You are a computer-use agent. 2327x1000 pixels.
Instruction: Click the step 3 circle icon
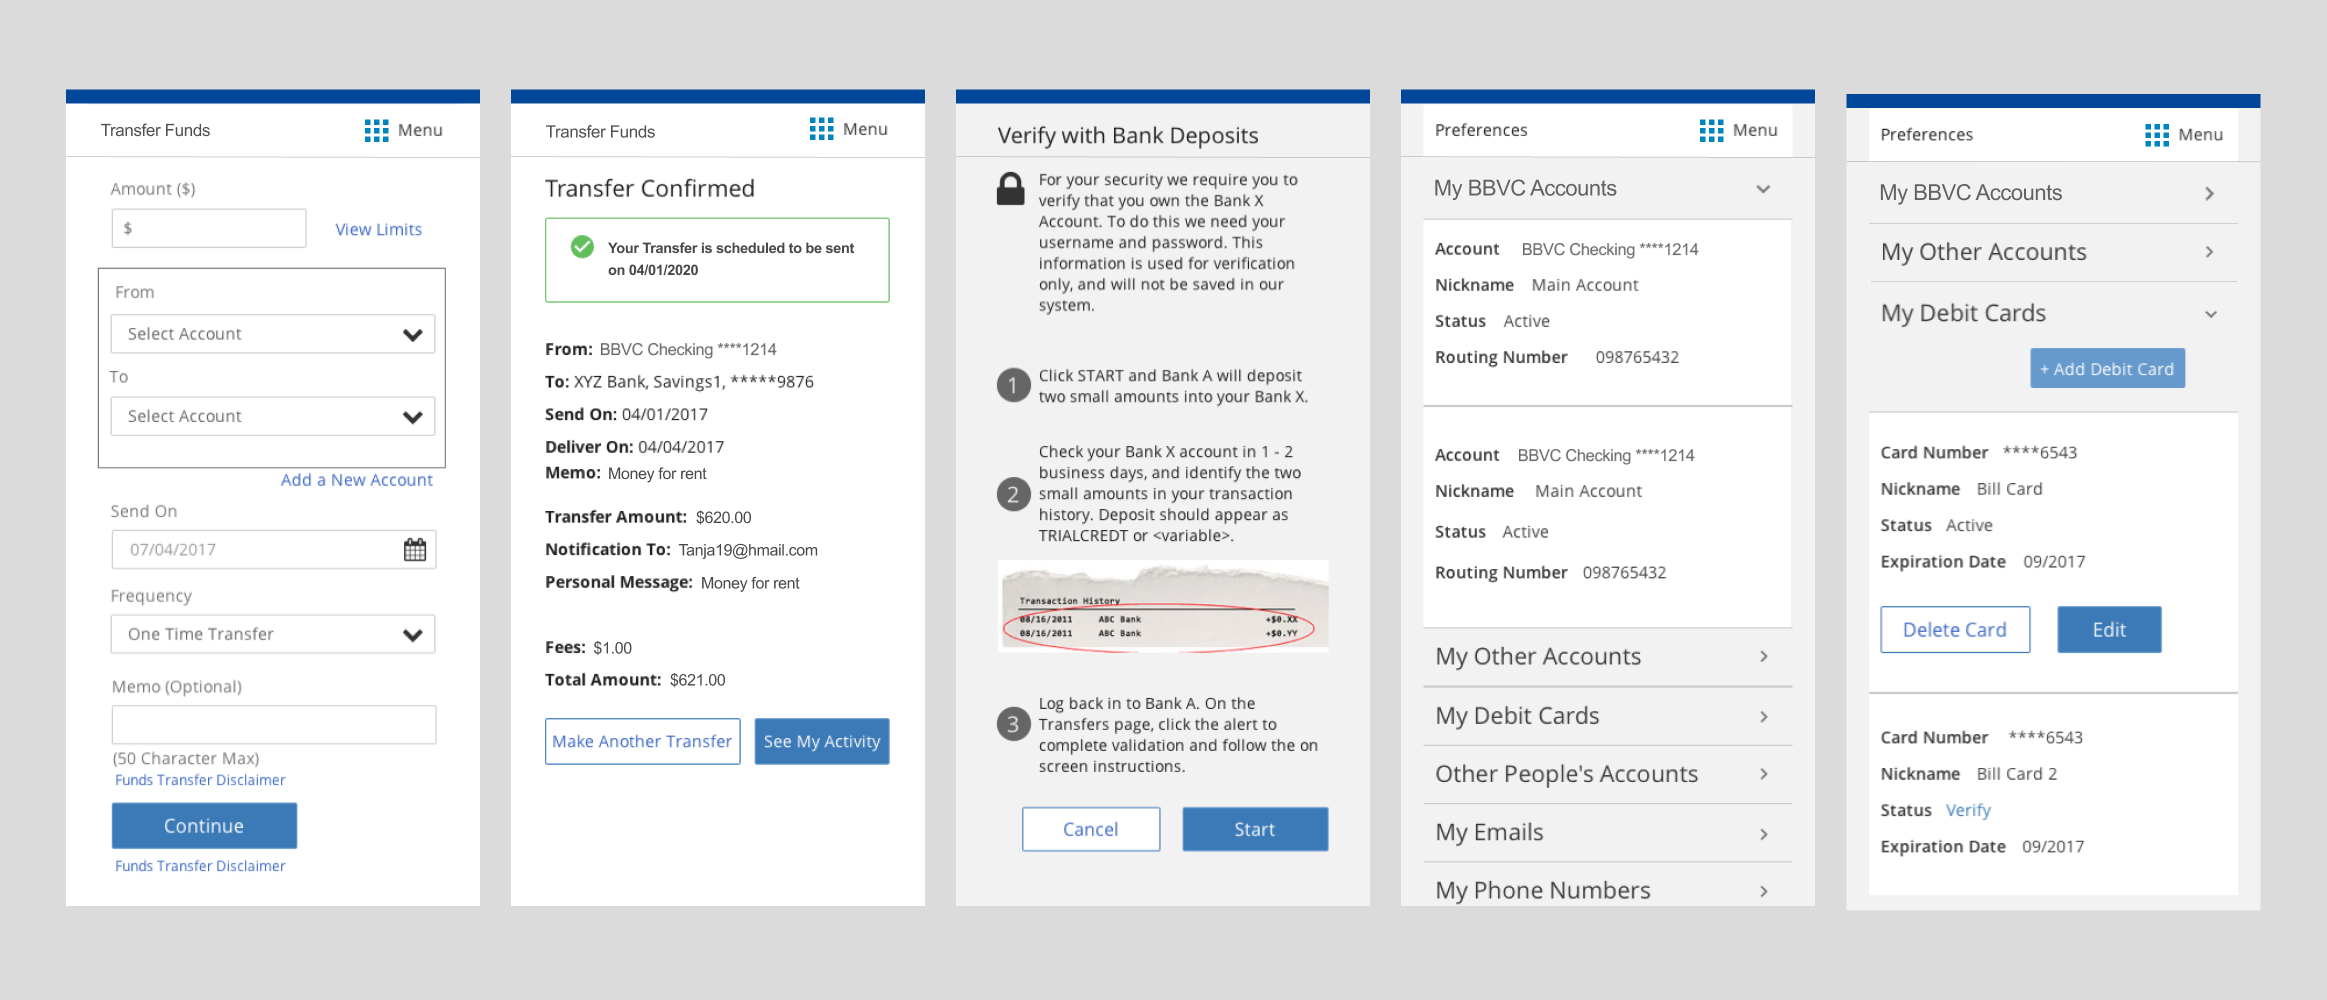(x=1012, y=724)
